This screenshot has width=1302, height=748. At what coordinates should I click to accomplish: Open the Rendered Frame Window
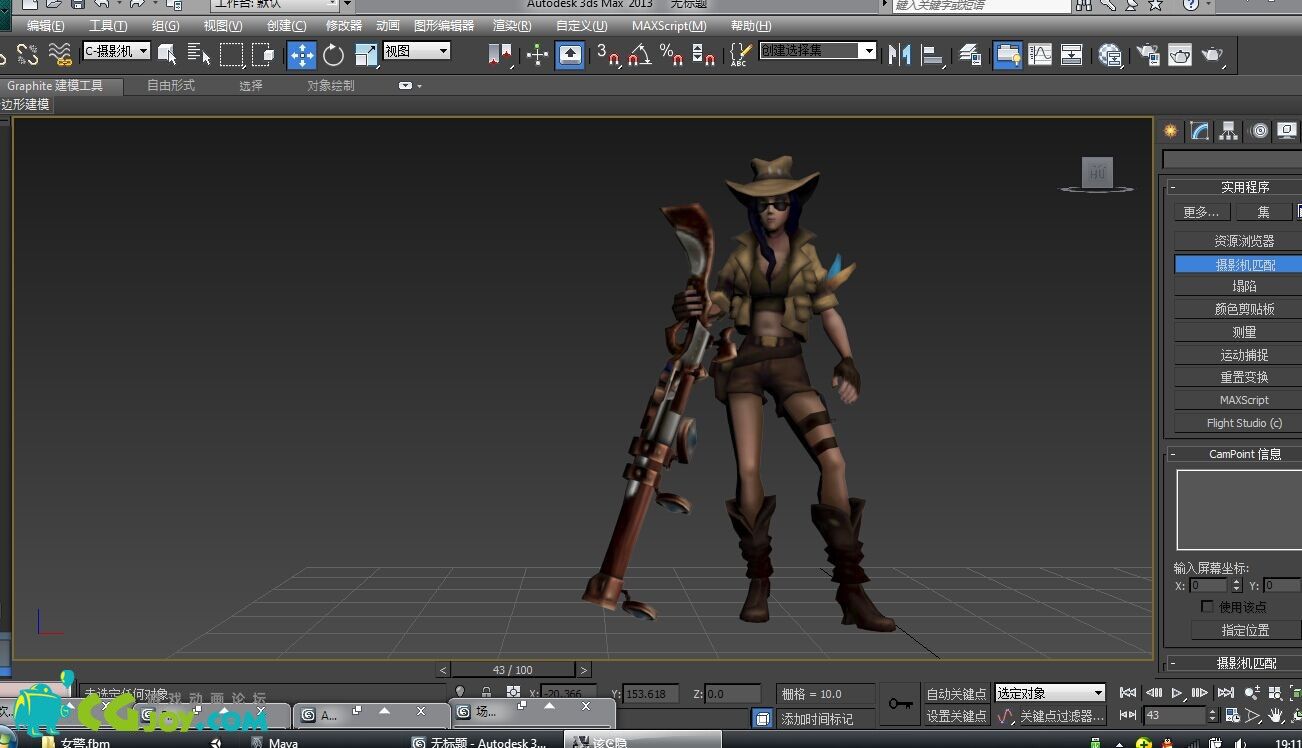[x=1180, y=54]
